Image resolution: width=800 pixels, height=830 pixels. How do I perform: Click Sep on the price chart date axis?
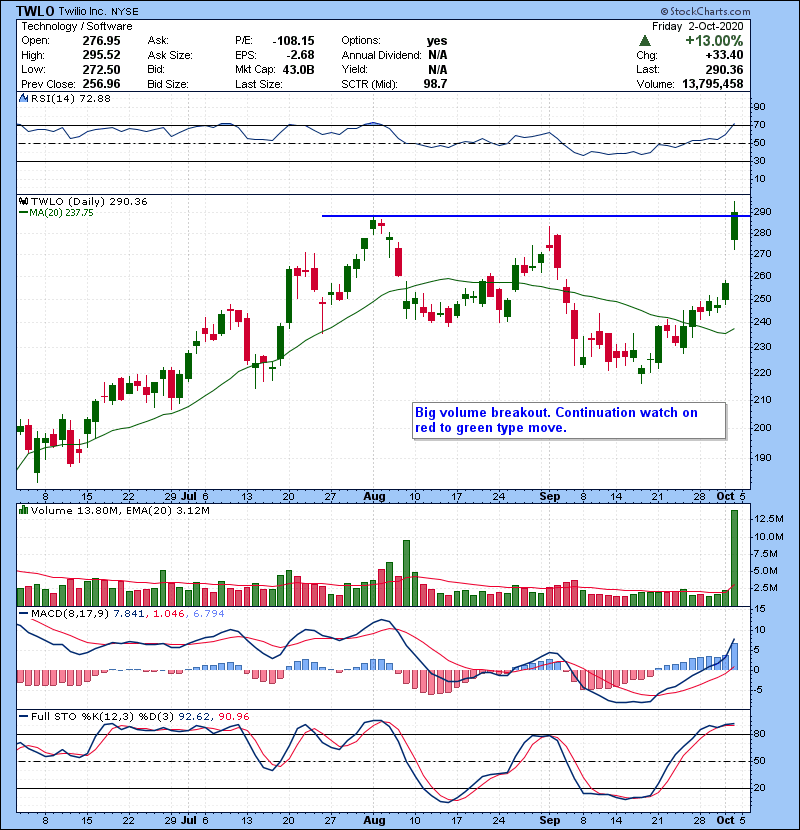tap(550, 497)
